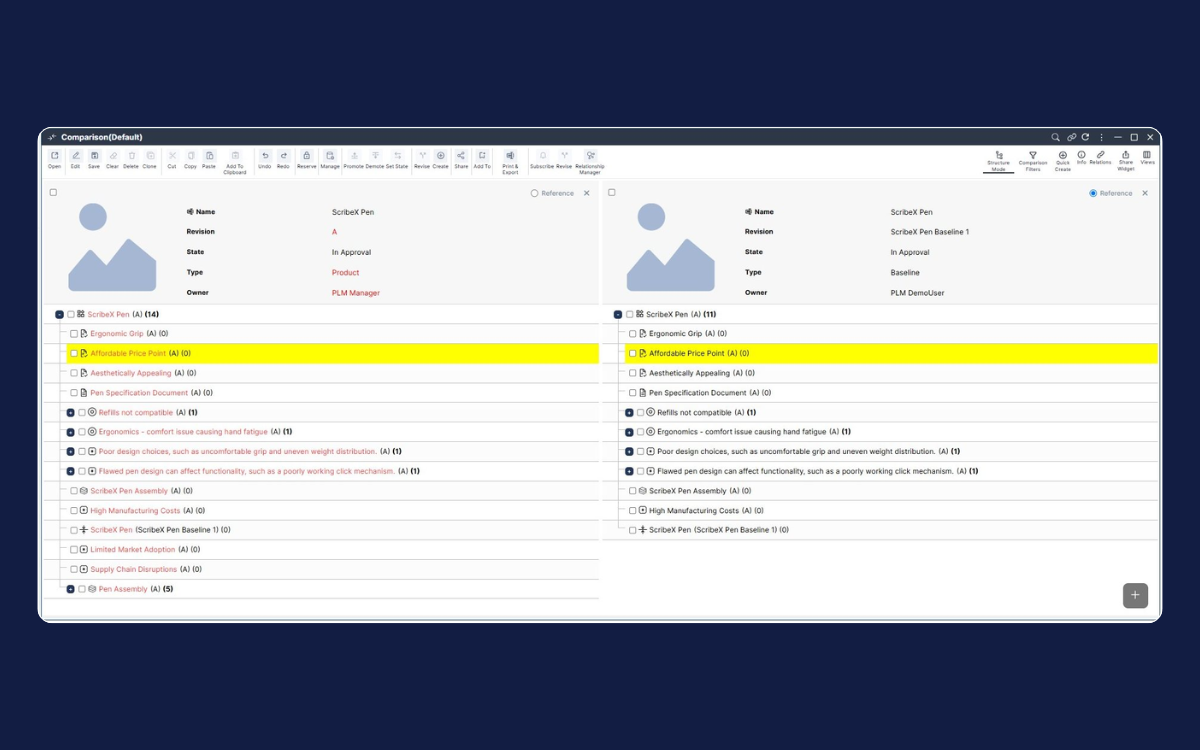
Task: Switch to Structure Mode tab
Action: point(998,160)
